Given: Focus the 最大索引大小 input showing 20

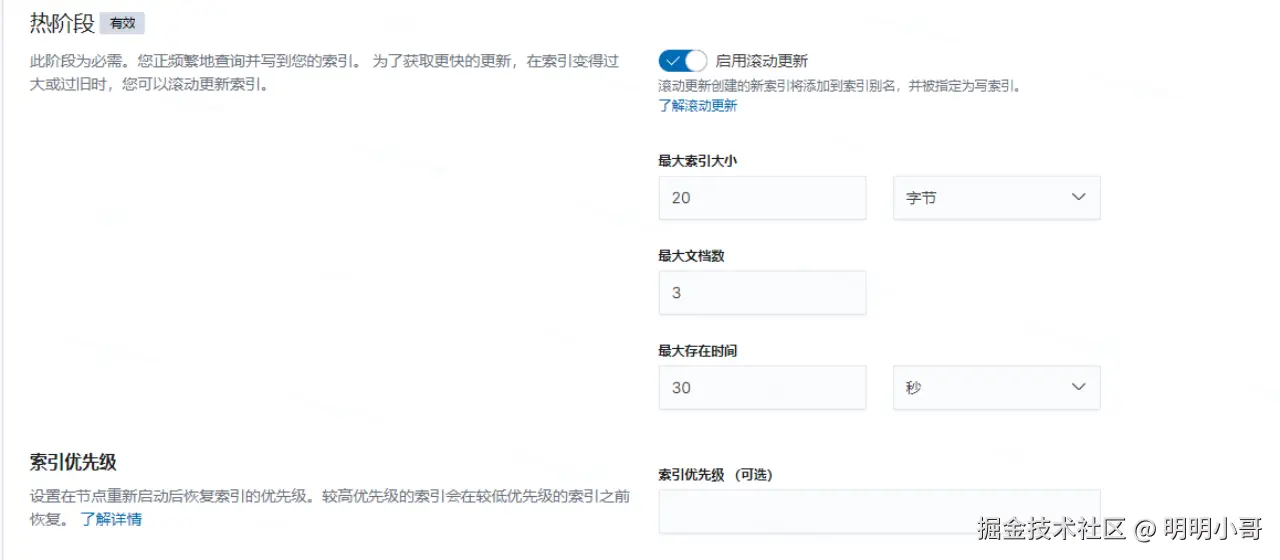Looking at the screenshot, I should pyautogui.click(x=762, y=198).
